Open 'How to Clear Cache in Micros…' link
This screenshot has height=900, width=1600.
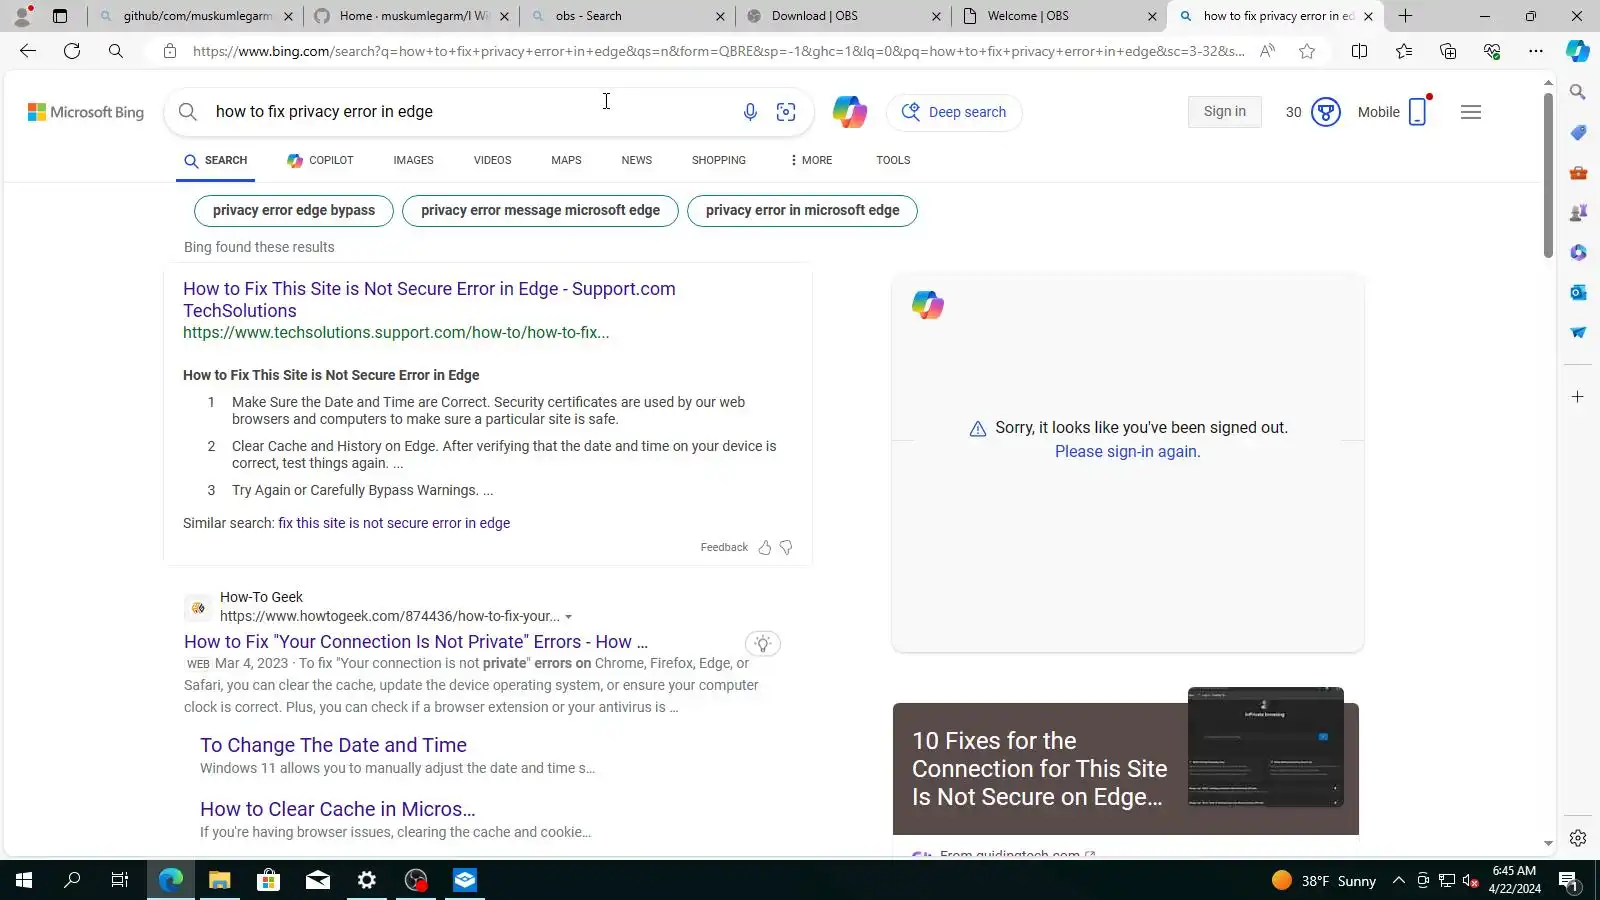tap(337, 809)
